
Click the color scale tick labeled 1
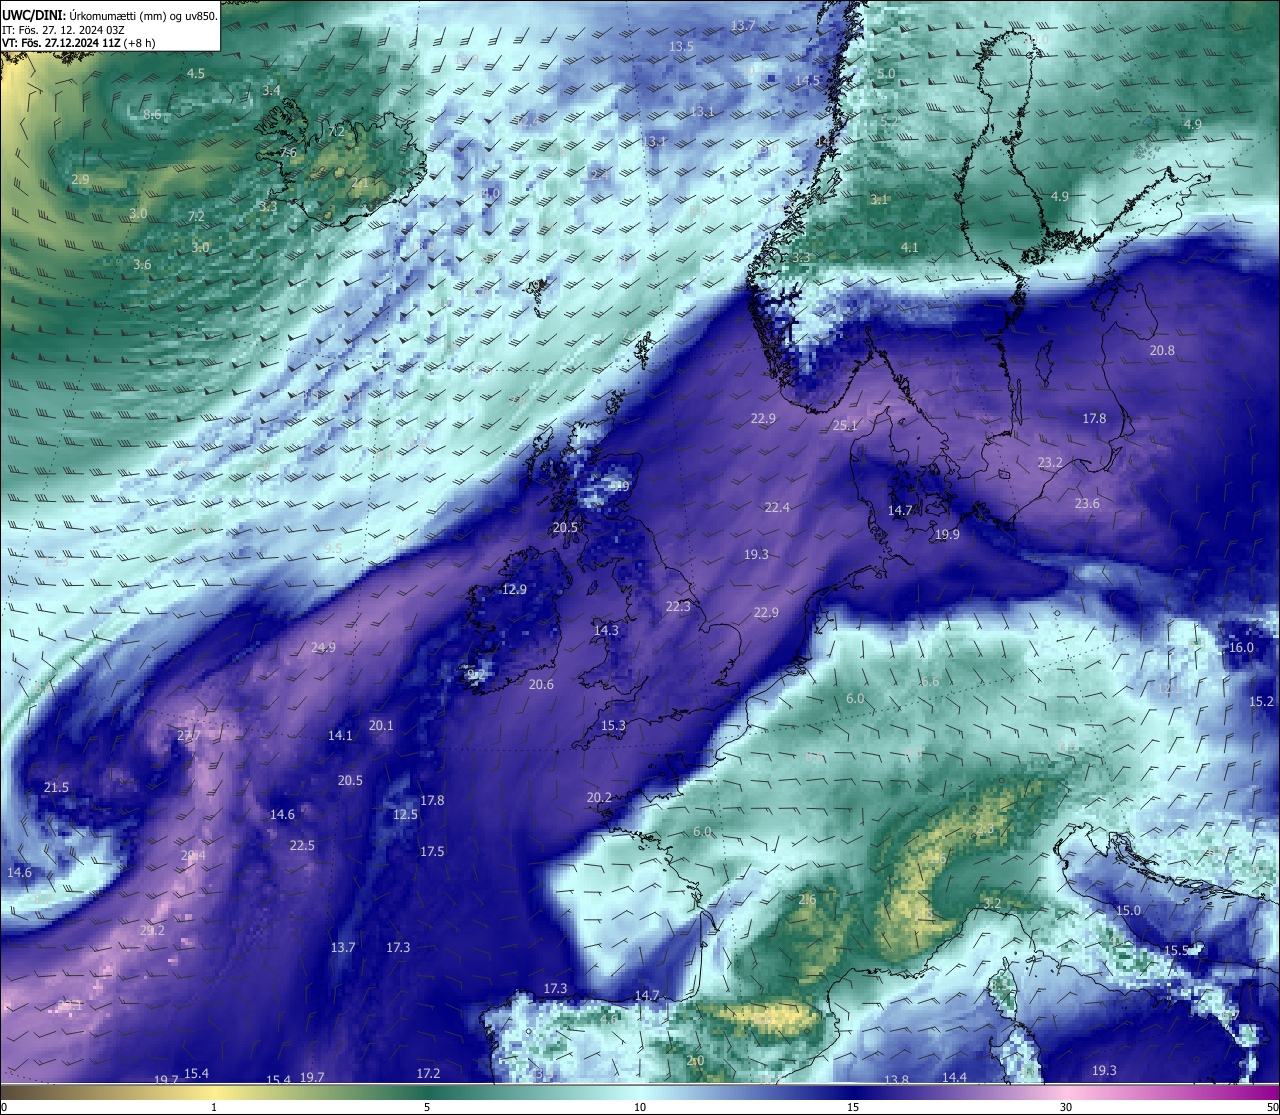pos(214,1107)
